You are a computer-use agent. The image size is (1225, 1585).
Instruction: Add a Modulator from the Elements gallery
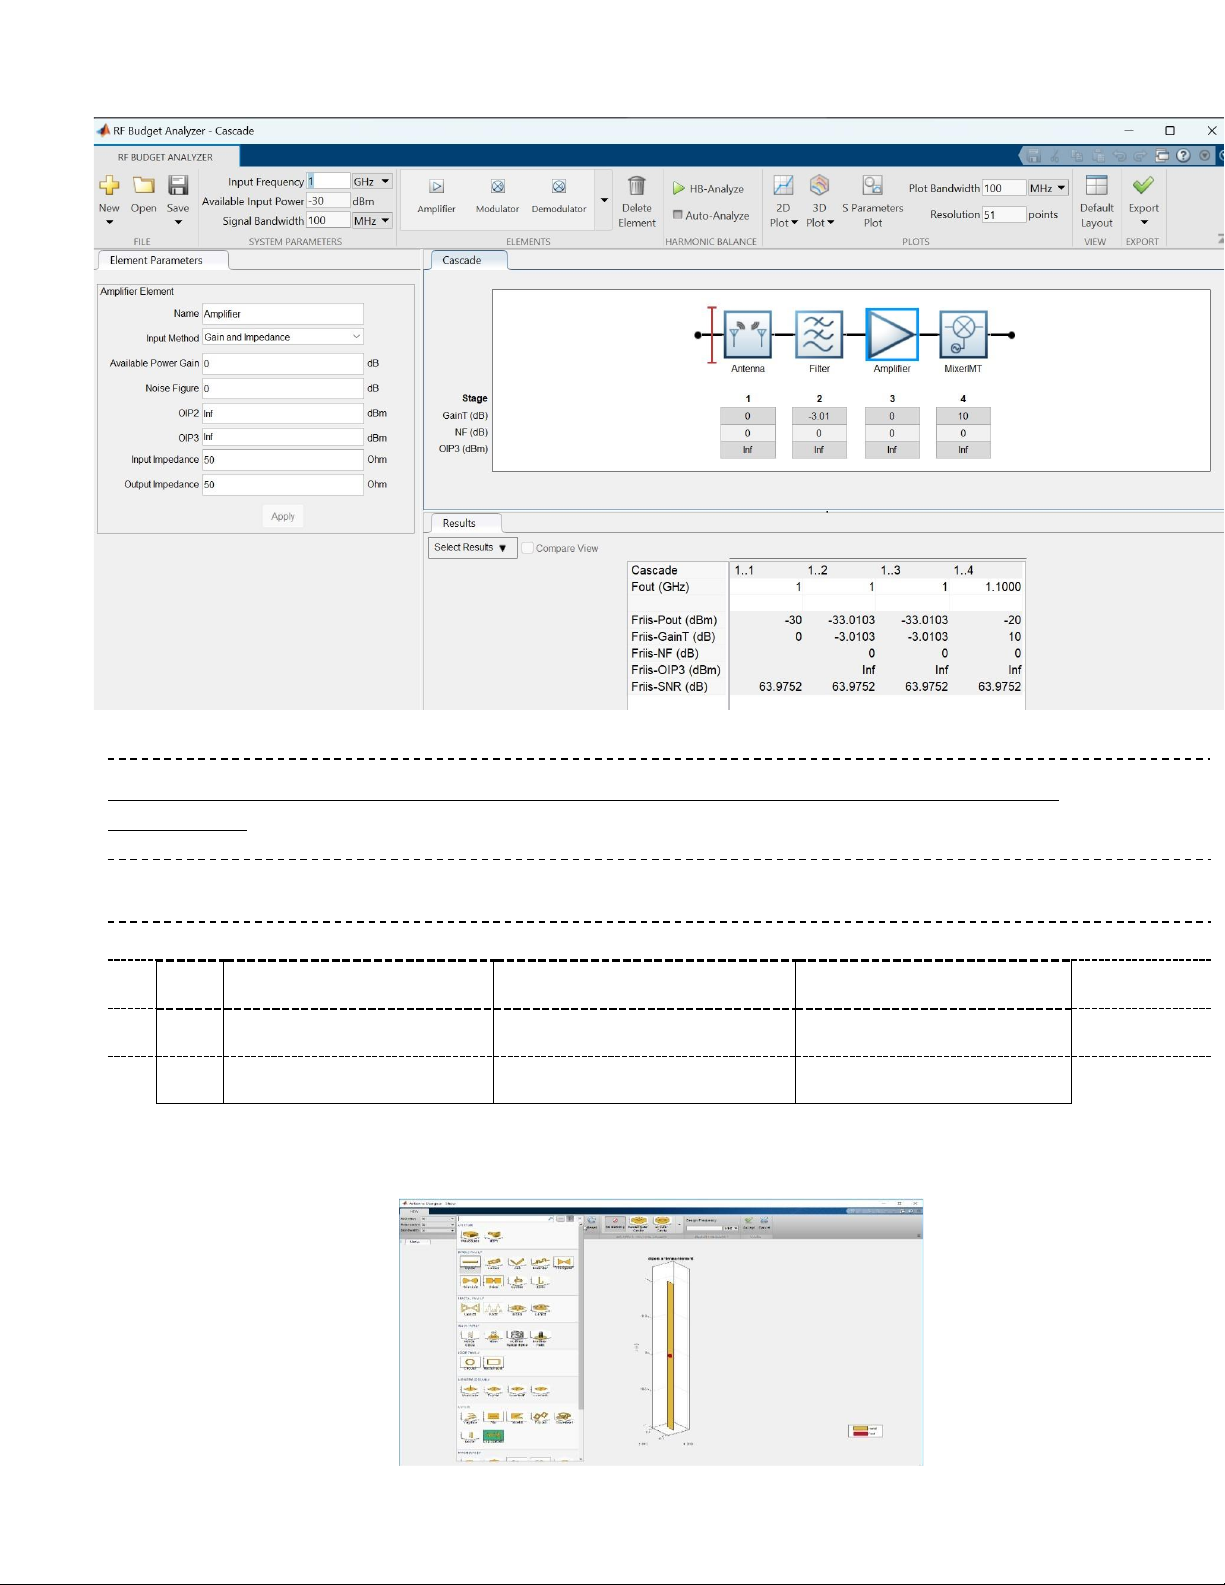(497, 195)
